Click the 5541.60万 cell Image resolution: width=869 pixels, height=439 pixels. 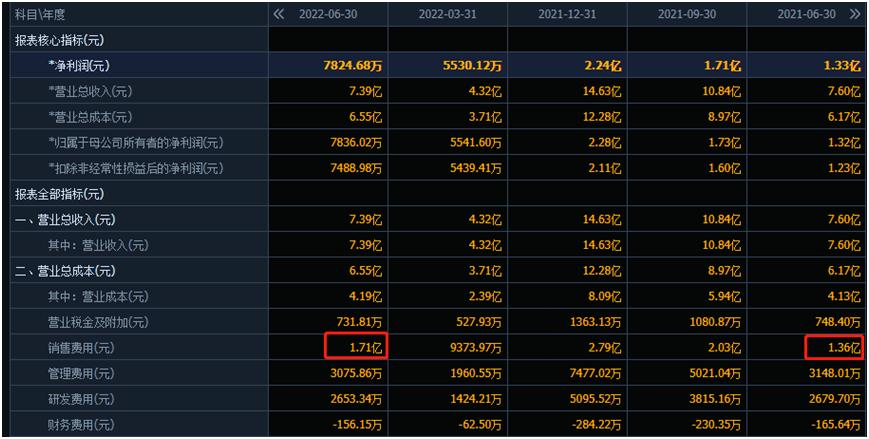tap(474, 143)
